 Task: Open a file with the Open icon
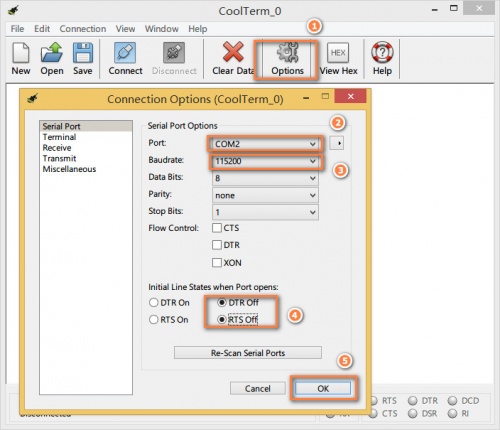point(52,52)
